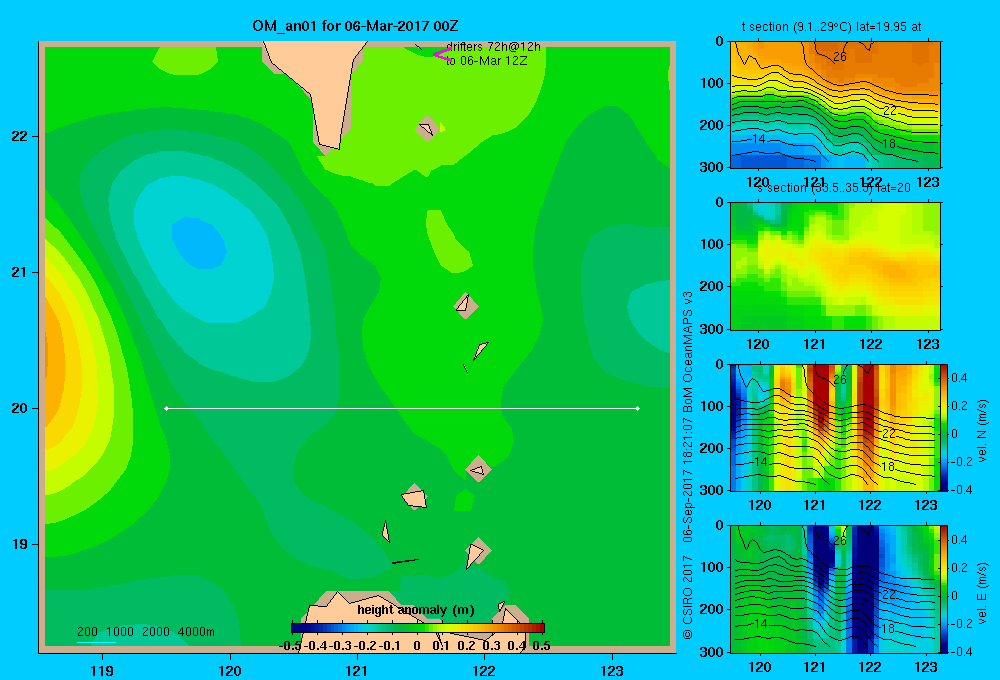The height and width of the screenshot is (680, 1000).
Task: Click the "26" contour label in temperature section
Action: point(840,56)
